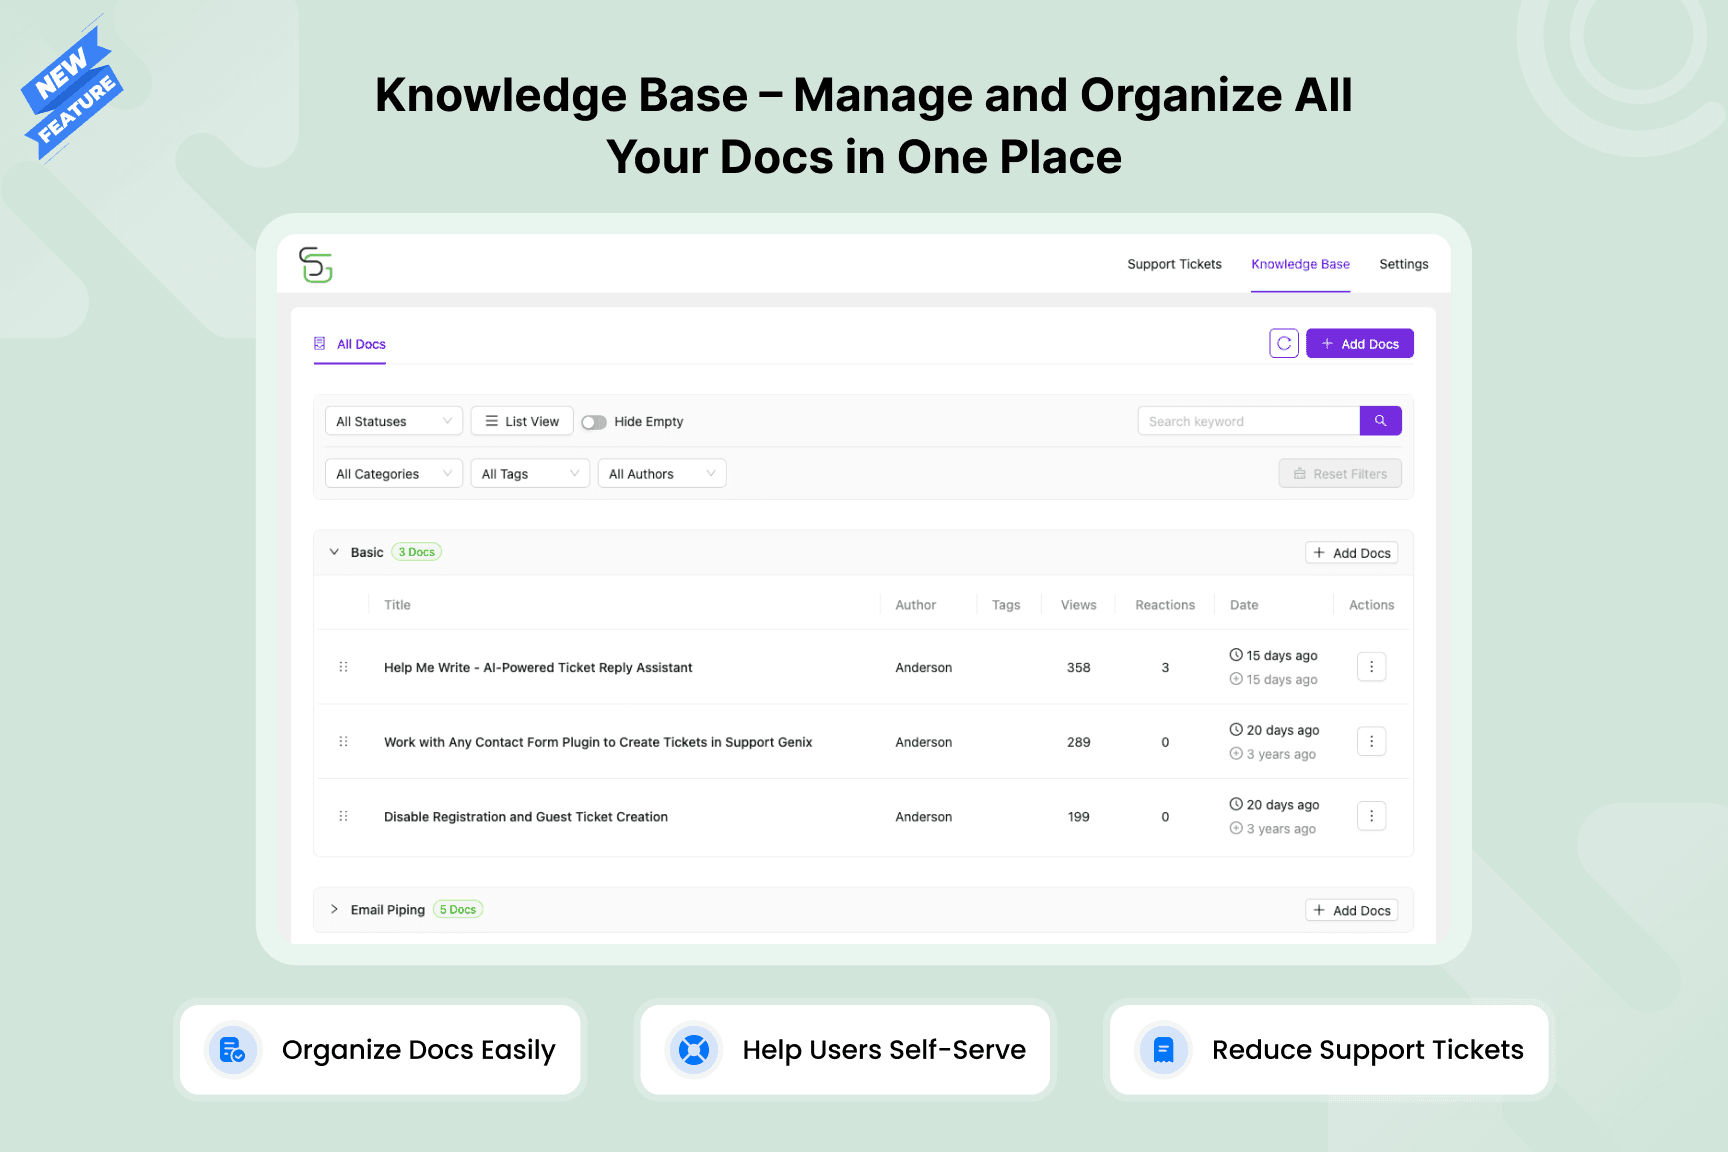Open actions menu for Help Me Write doc

pos(1371,667)
